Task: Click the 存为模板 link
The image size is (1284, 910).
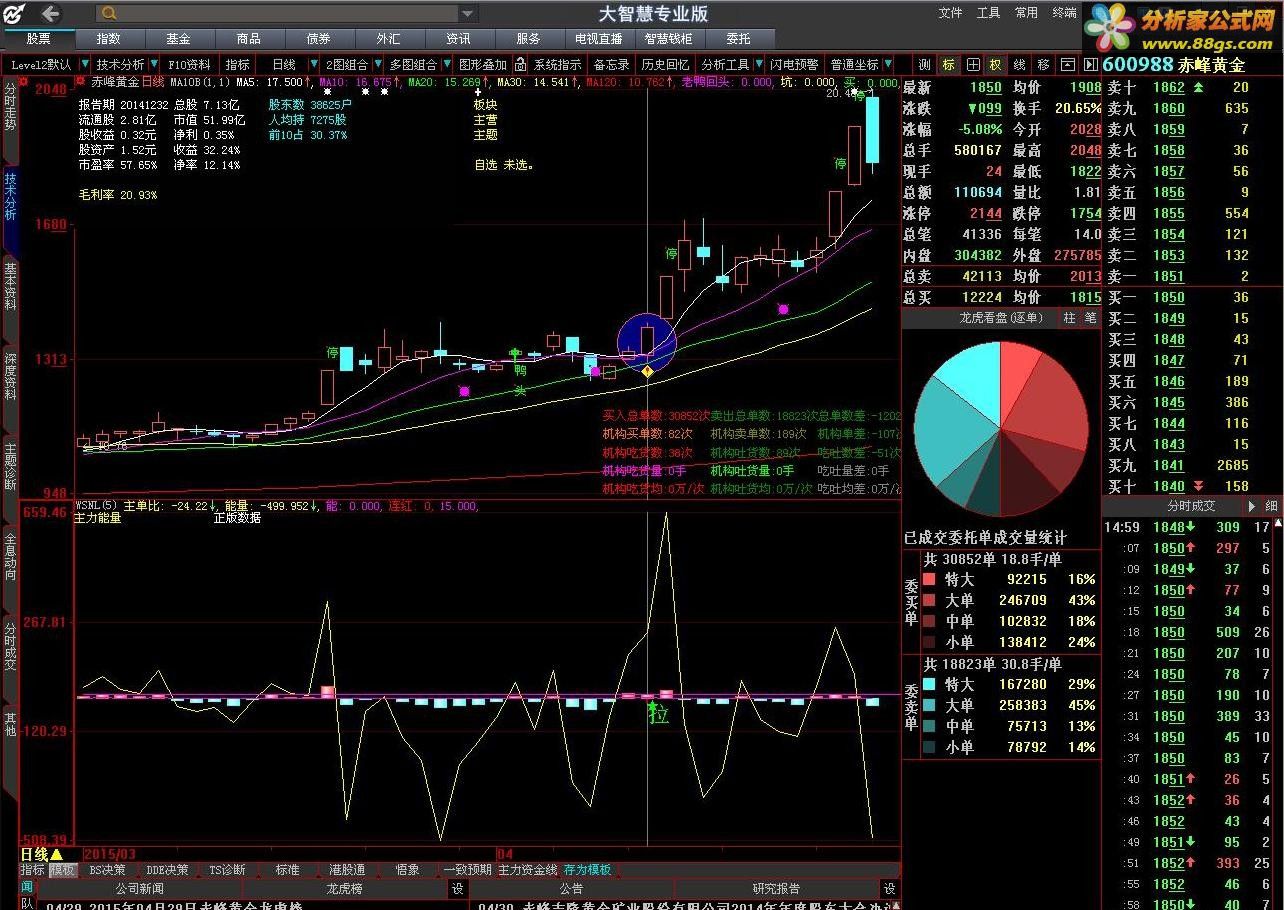Action: coord(588,870)
